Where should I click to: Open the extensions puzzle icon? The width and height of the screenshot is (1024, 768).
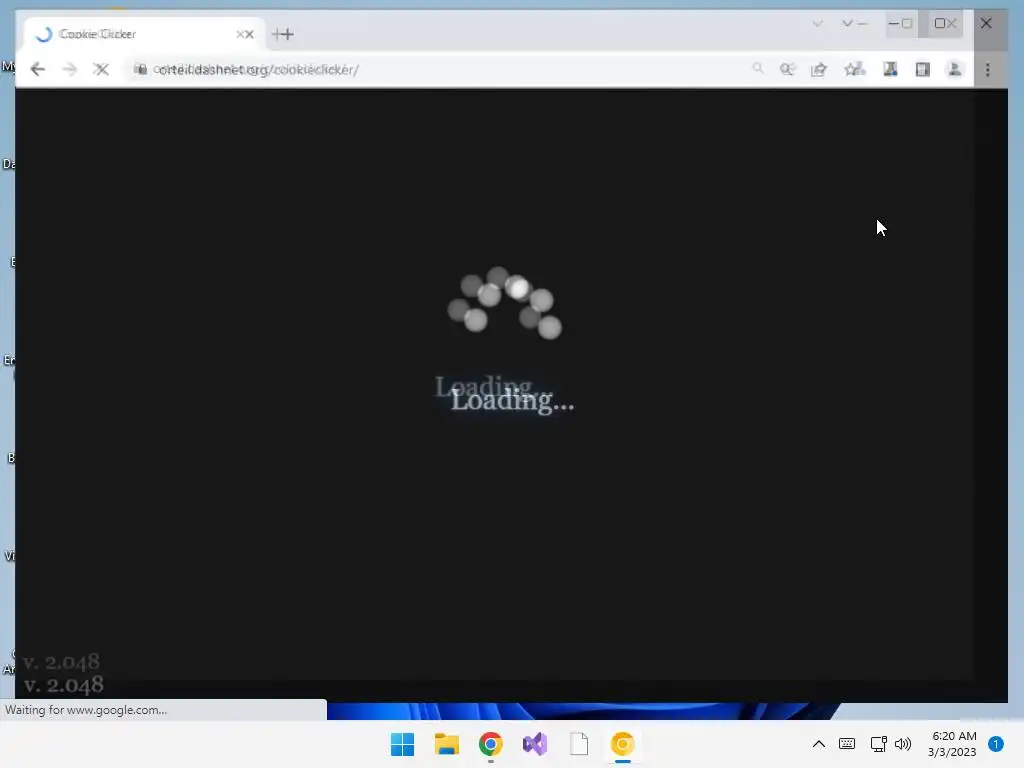point(890,69)
